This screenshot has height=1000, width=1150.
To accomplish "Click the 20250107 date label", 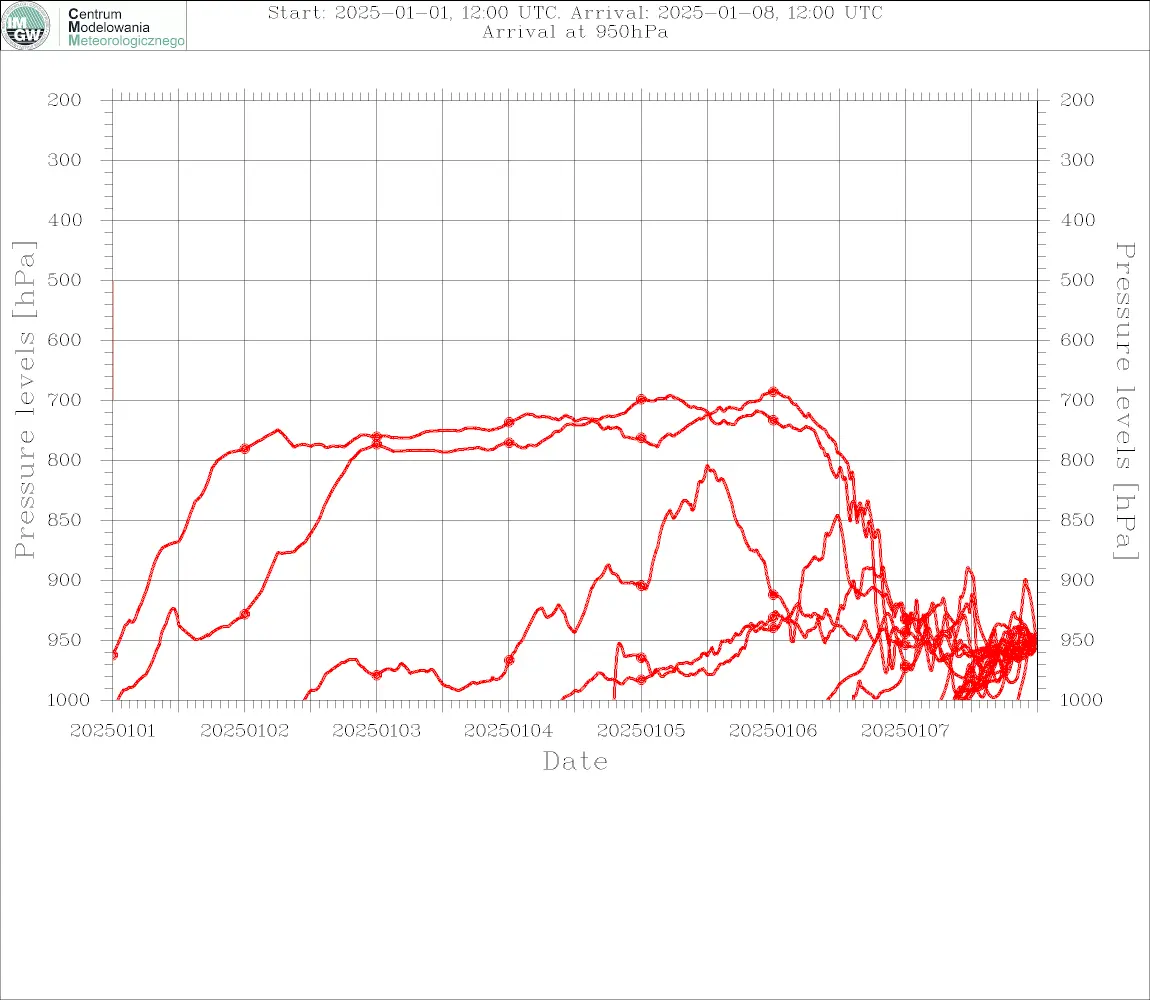I will pyautogui.click(x=906, y=731).
